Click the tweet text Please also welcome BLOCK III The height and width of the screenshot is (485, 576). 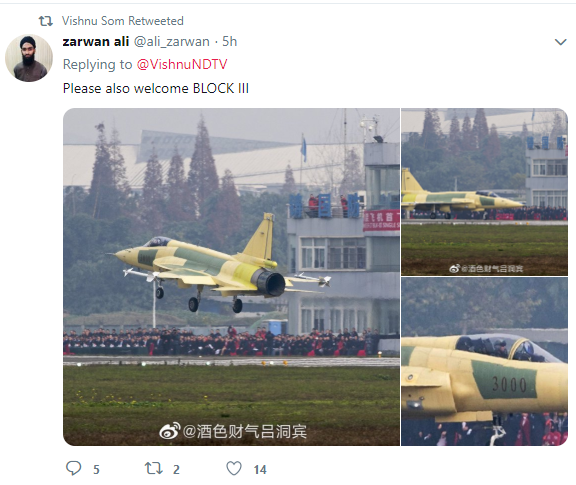pos(156,89)
